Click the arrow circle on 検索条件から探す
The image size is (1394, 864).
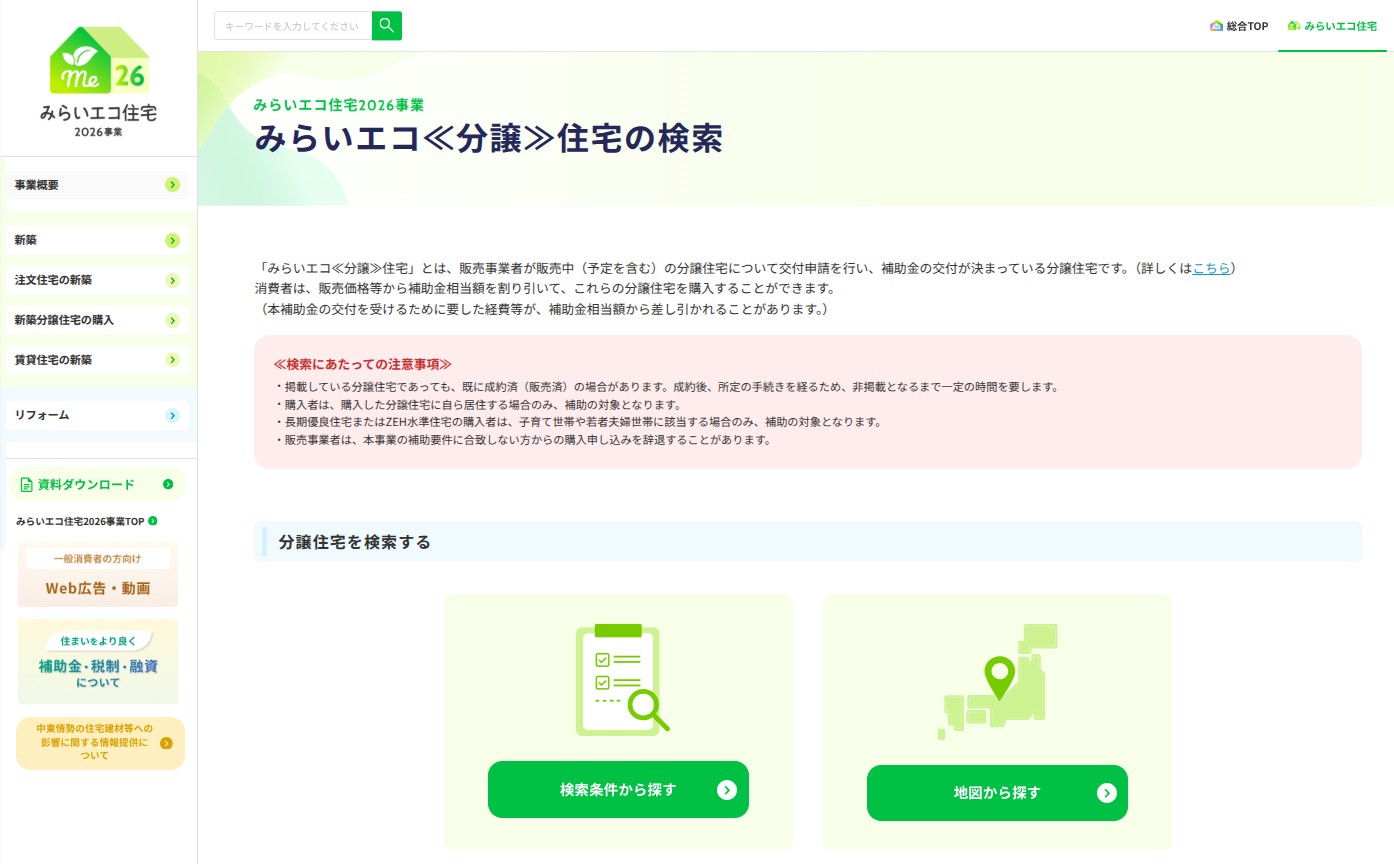pyautogui.click(x=727, y=790)
